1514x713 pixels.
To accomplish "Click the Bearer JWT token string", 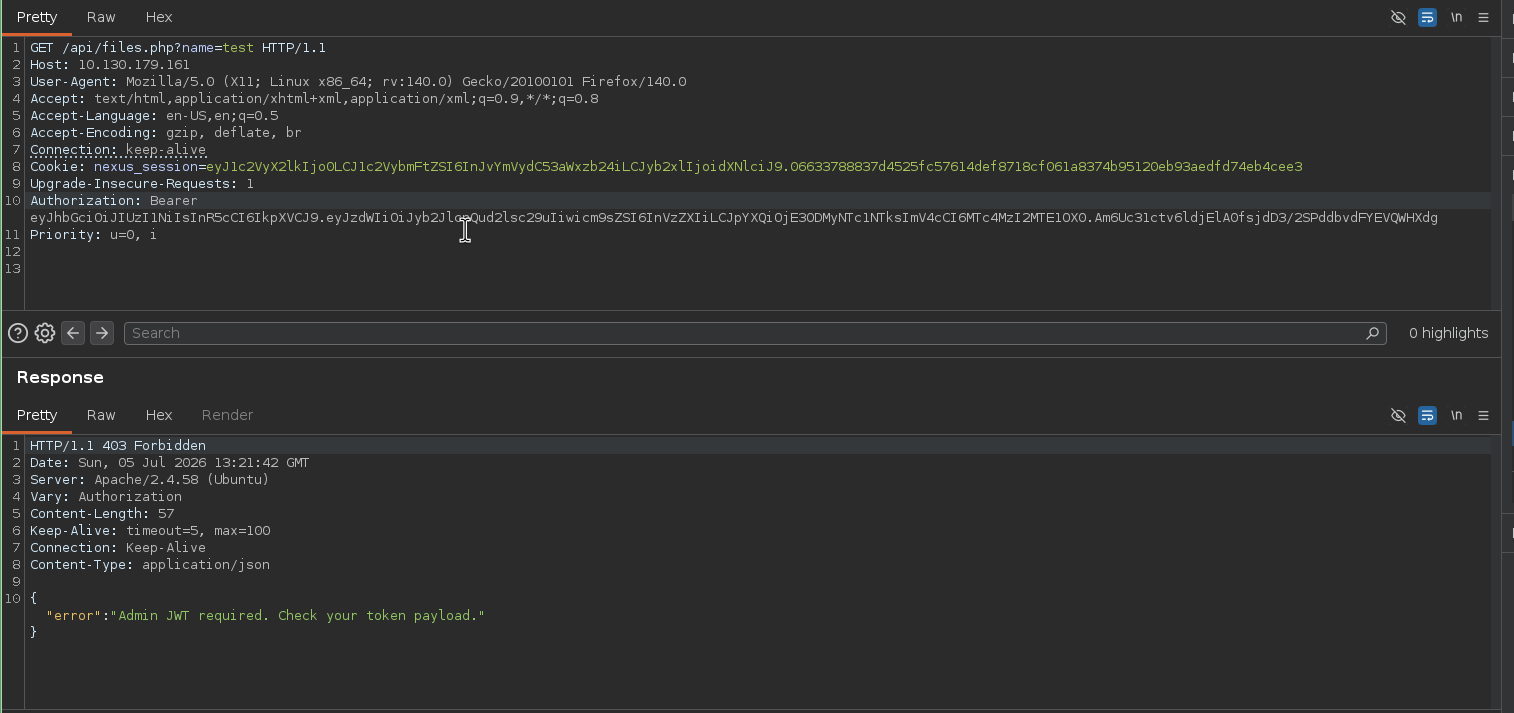I will pyautogui.click(x=734, y=218).
